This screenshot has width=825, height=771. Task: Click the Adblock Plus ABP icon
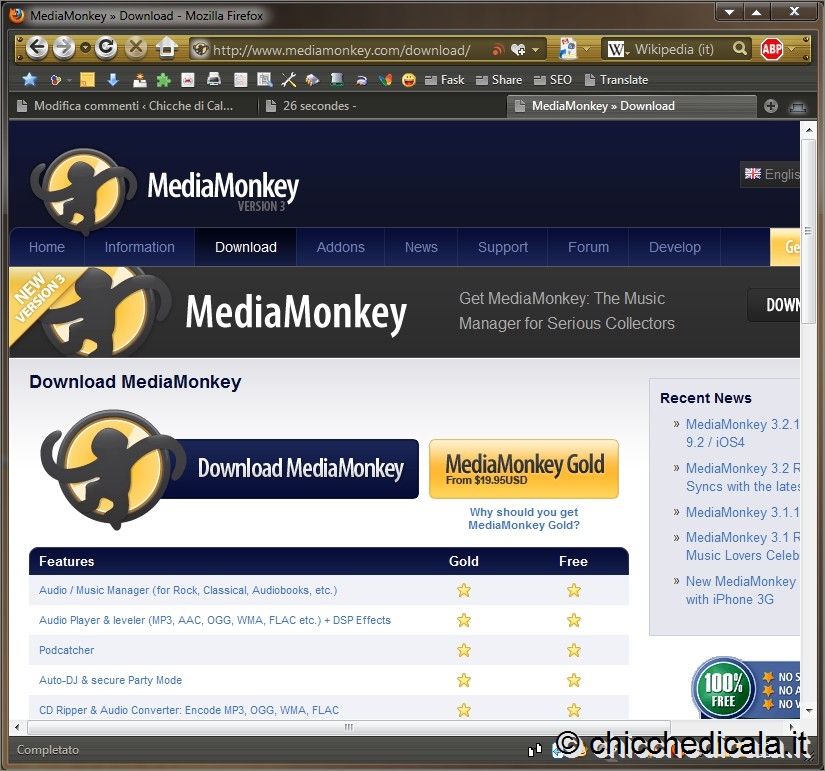[x=772, y=49]
